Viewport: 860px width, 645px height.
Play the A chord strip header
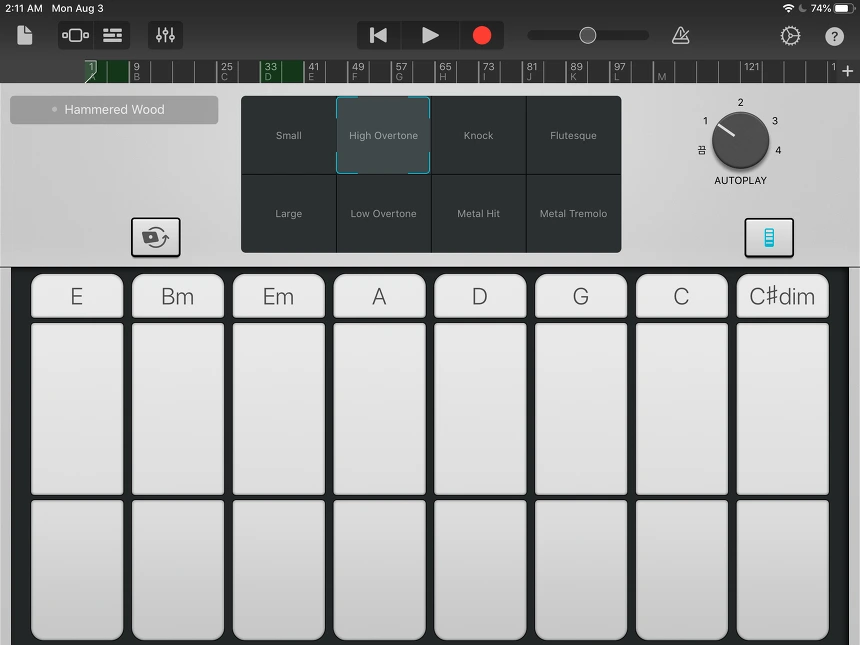coord(379,296)
